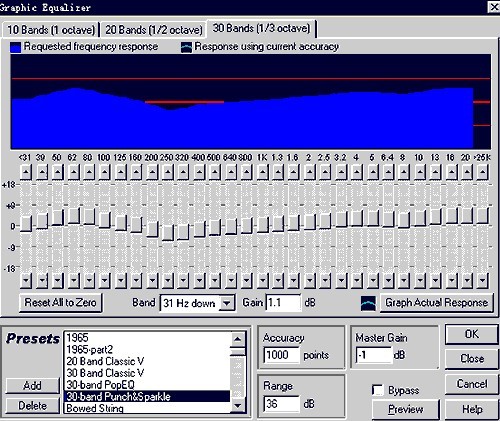Click the down arrow below the 250 band

[x=168, y=281]
